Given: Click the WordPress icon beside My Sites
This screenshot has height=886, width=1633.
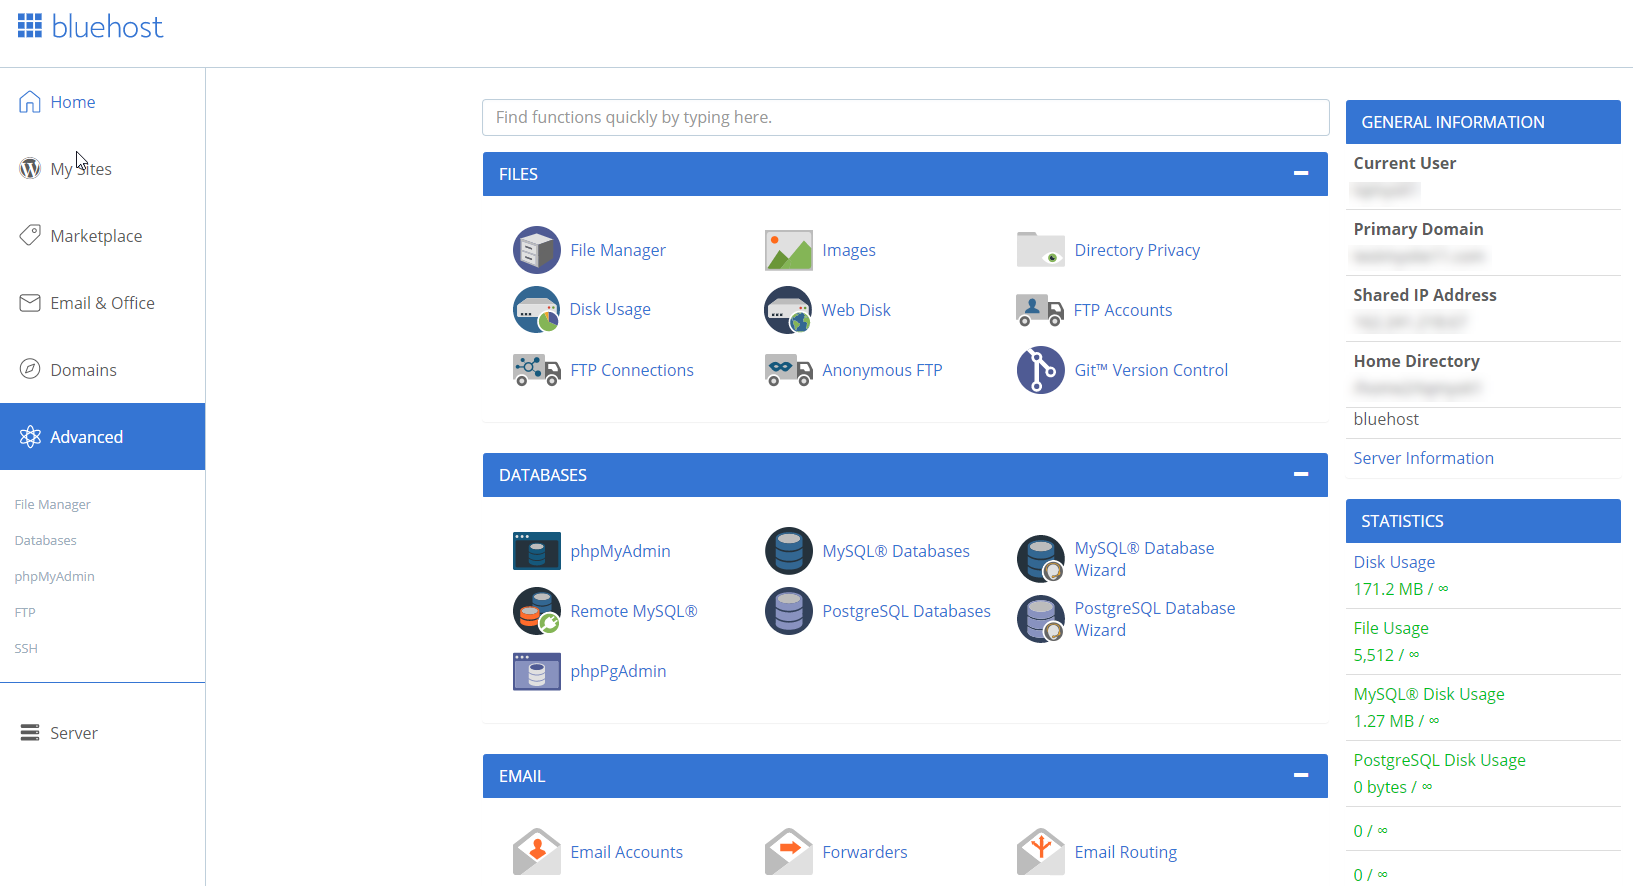Looking at the screenshot, I should point(30,169).
